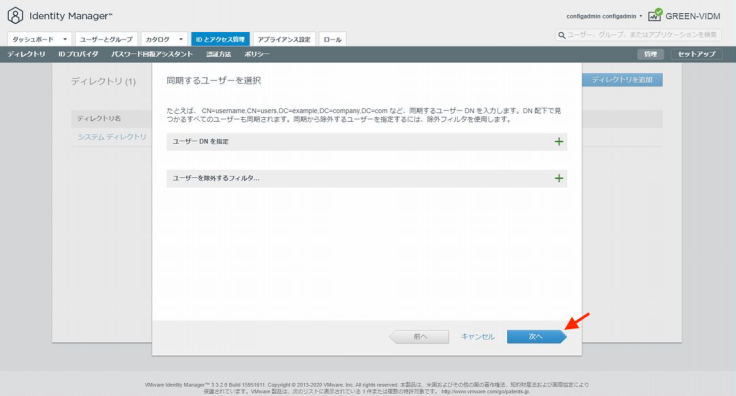Click the green plus for ユーザーを除外するフィルタ

(x=559, y=178)
